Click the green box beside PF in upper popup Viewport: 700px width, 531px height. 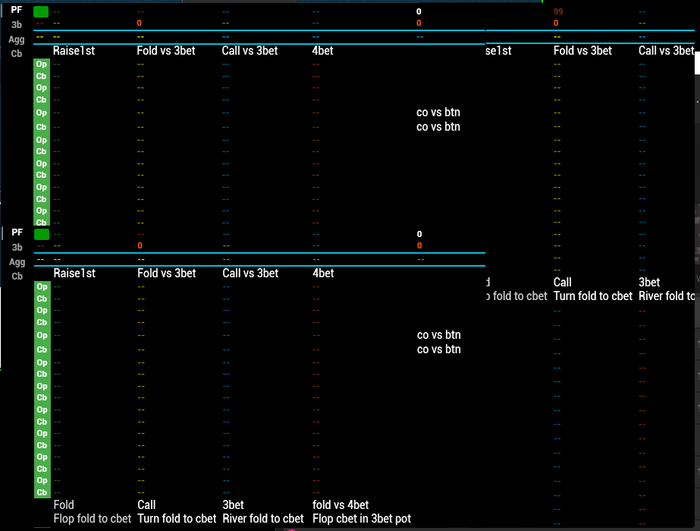(x=41, y=12)
